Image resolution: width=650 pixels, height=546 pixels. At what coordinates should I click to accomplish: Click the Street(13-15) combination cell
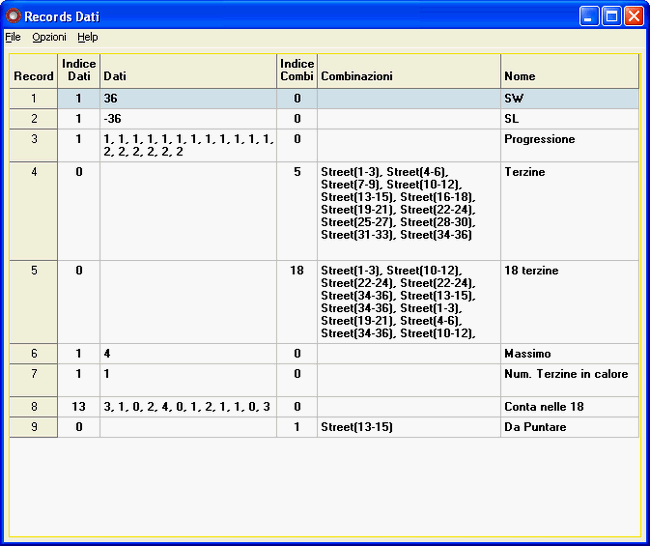(x=408, y=427)
